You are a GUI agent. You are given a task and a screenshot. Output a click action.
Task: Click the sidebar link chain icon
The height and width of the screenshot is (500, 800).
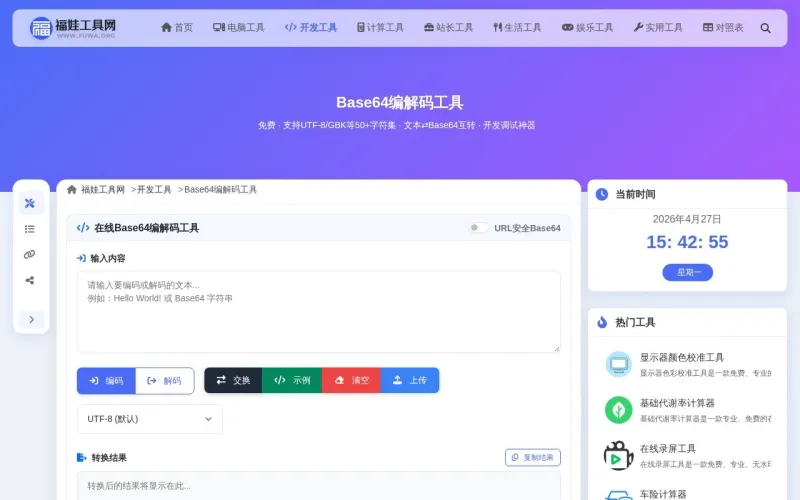click(30, 254)
